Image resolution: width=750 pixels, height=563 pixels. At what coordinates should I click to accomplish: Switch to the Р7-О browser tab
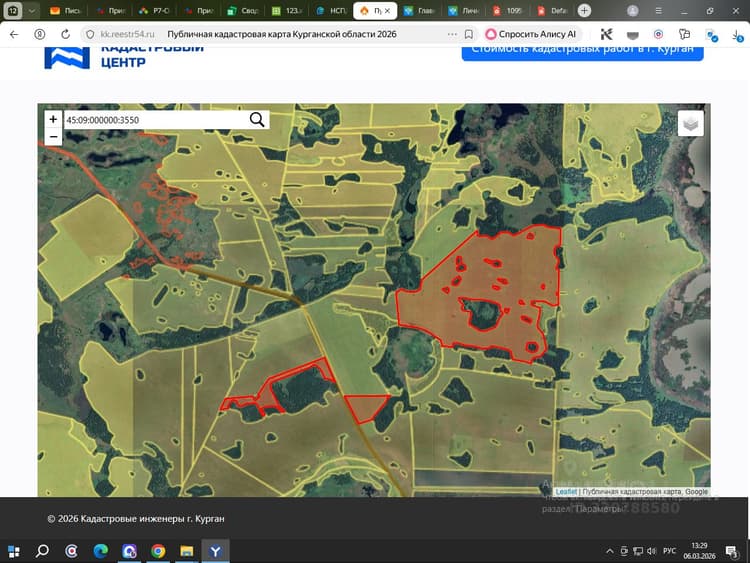click(154, 11)
